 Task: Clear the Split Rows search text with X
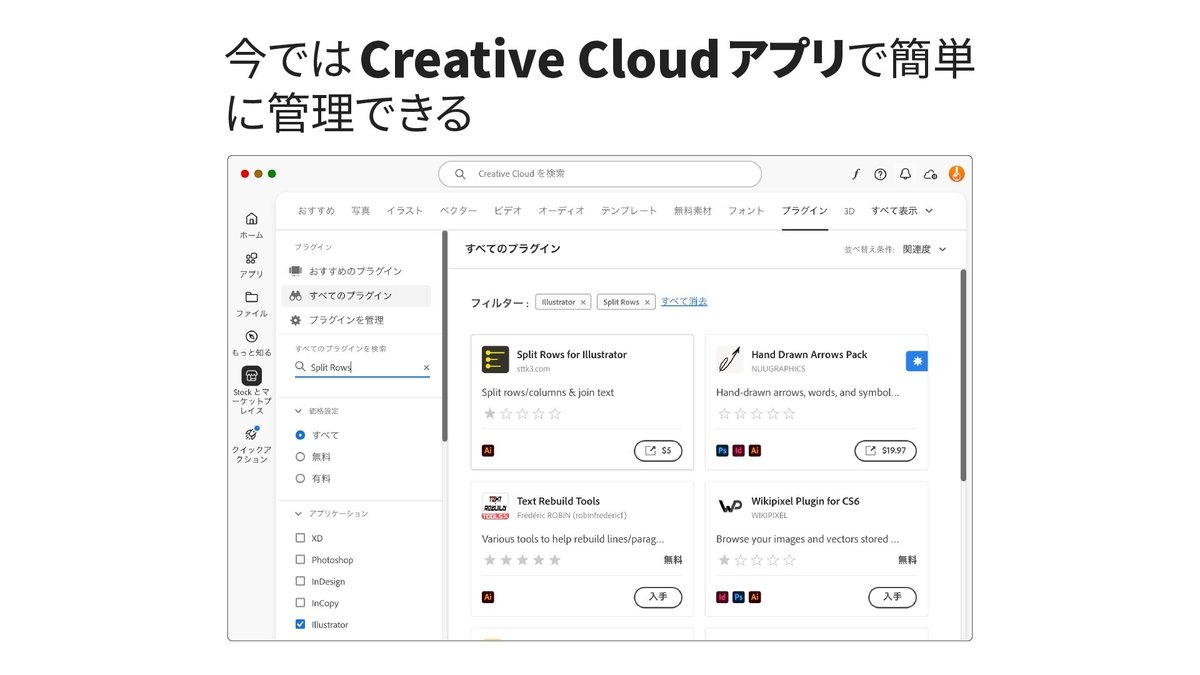(426, 368)
